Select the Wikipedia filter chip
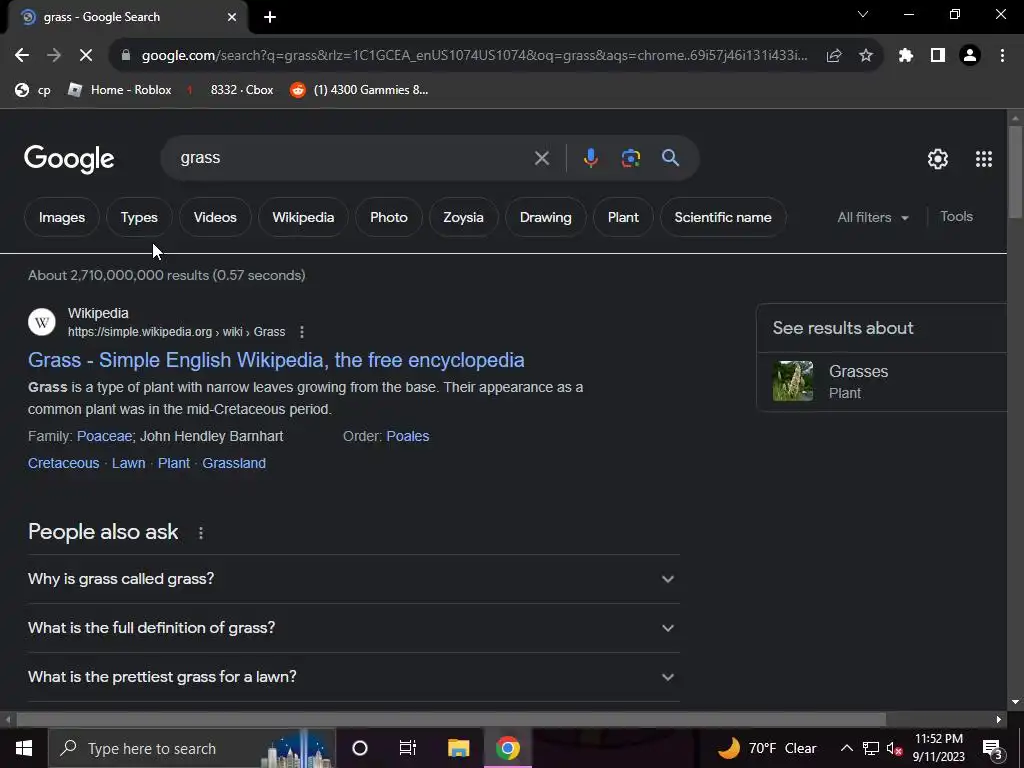The image size is (1024, 768). click(303, 217)
